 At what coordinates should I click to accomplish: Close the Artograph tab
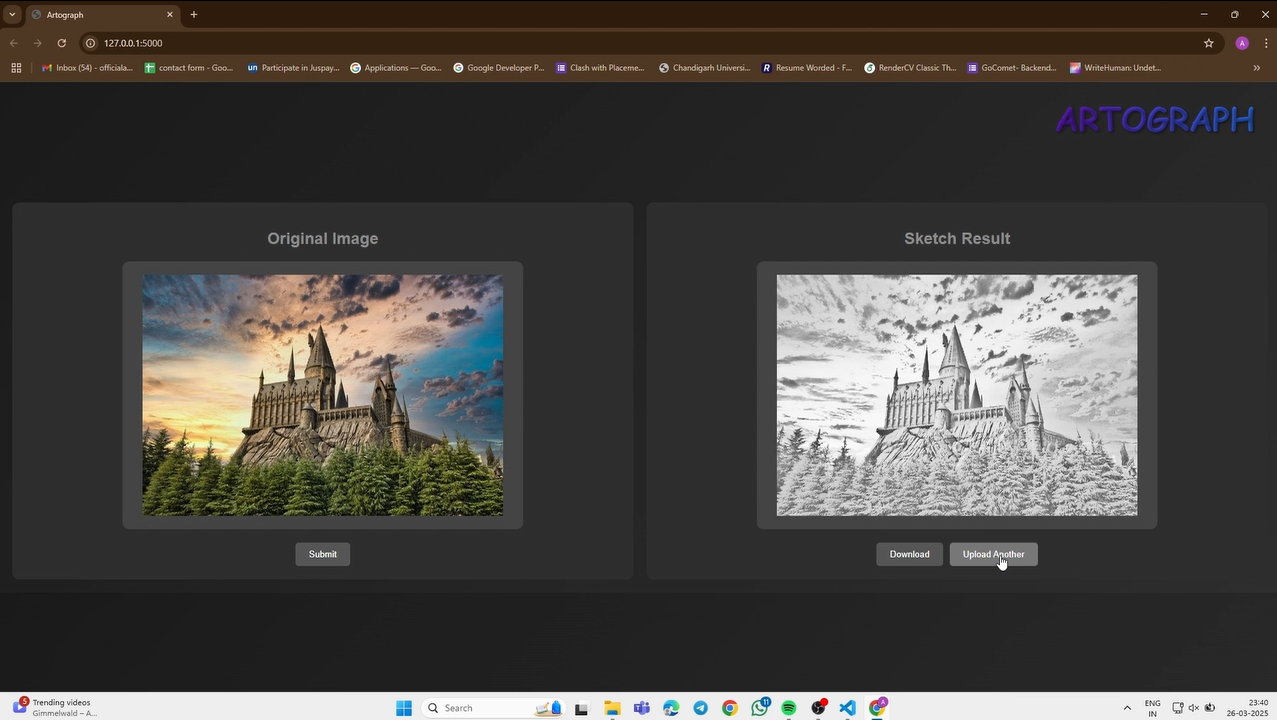(169, 15)
